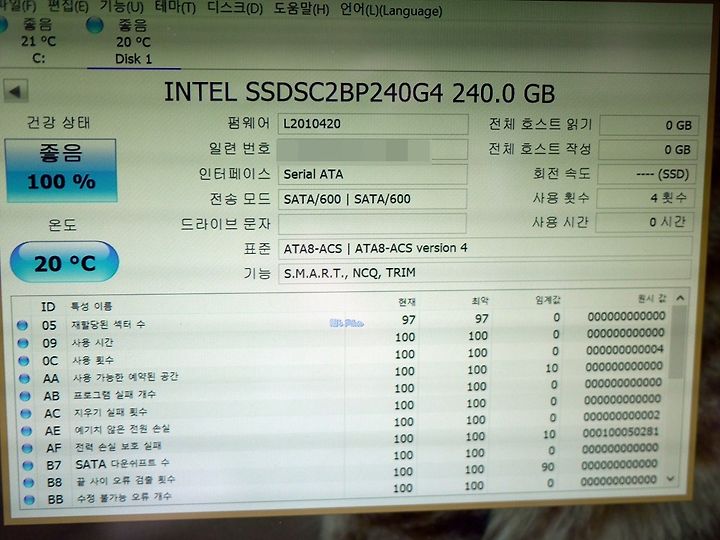The height and width of the screenshot is (540, 720).
Task: Click the power on hours 0 시간 value
Action: pyautogui.click(x=645, y=222)
